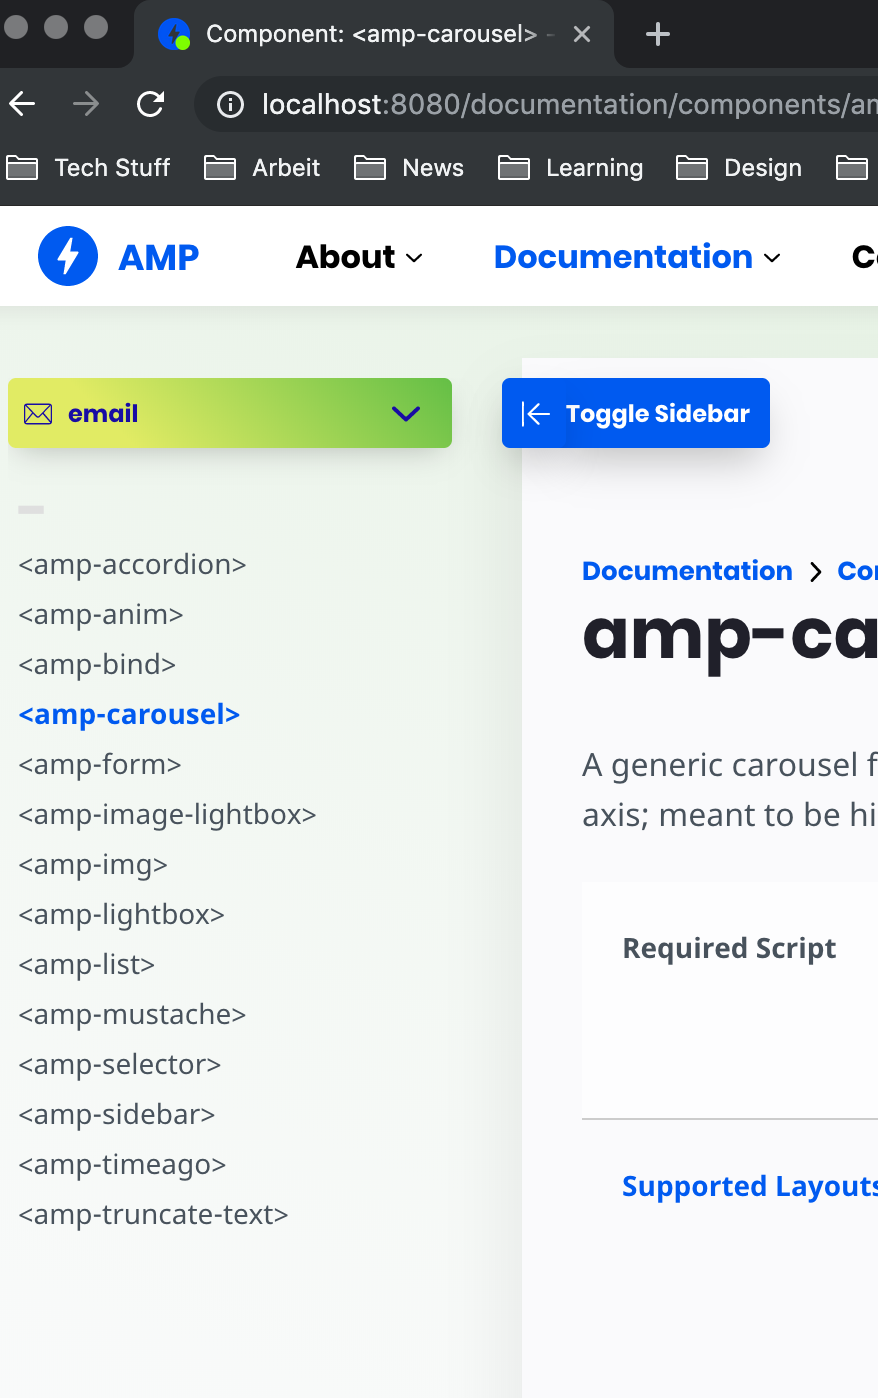The image size is (878, 1398).
Task: Click the Toggle Sidebar button
Action: [635, 412]
